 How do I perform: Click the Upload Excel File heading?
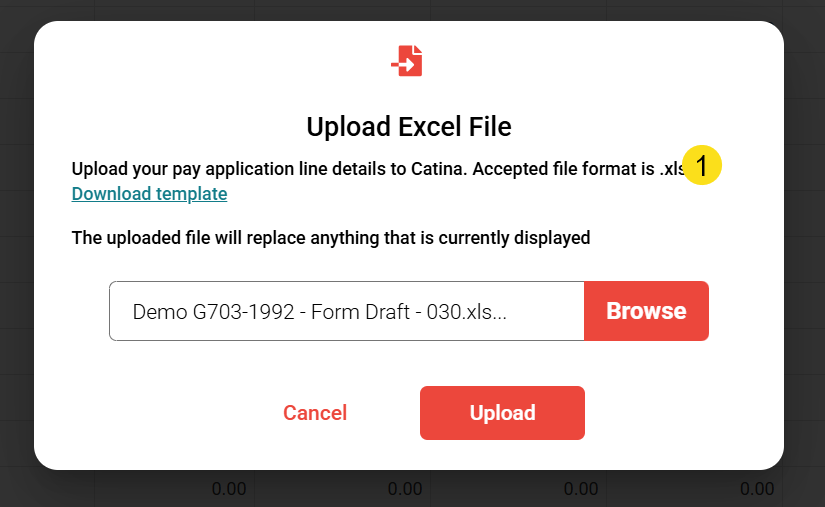(408, 127)
